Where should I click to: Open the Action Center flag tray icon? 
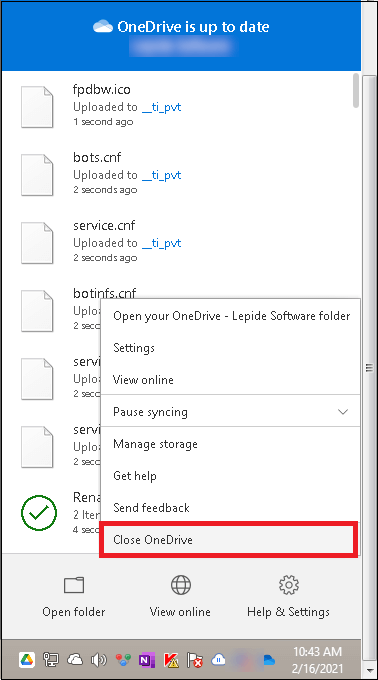tap(195, 660)
